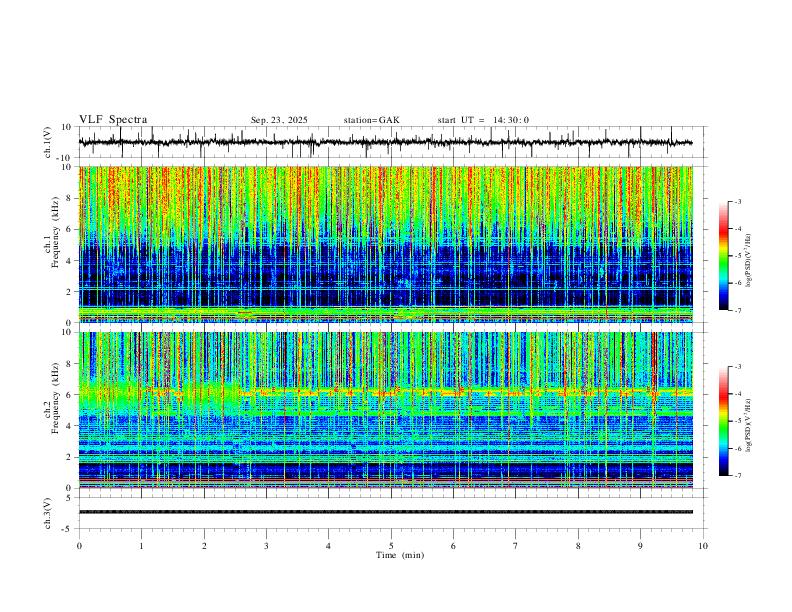This screenshot has width=792, height=612.
Task: Click inside the ch.2 spectrogram panel
Action: click(x=385, y=410)
